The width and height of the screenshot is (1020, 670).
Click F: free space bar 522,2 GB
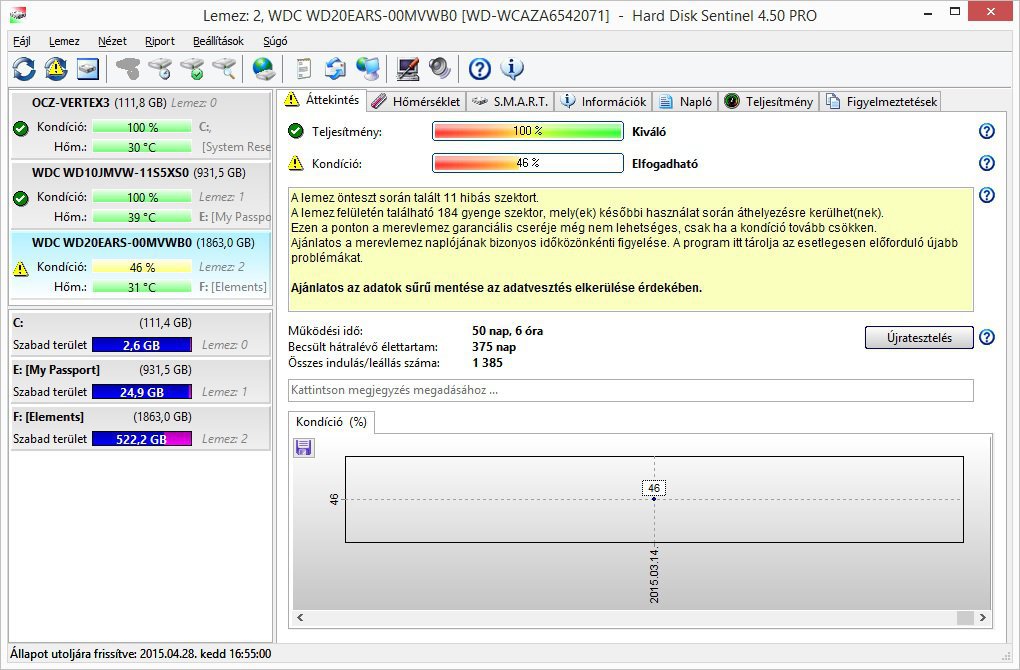(x=142, y=439)
